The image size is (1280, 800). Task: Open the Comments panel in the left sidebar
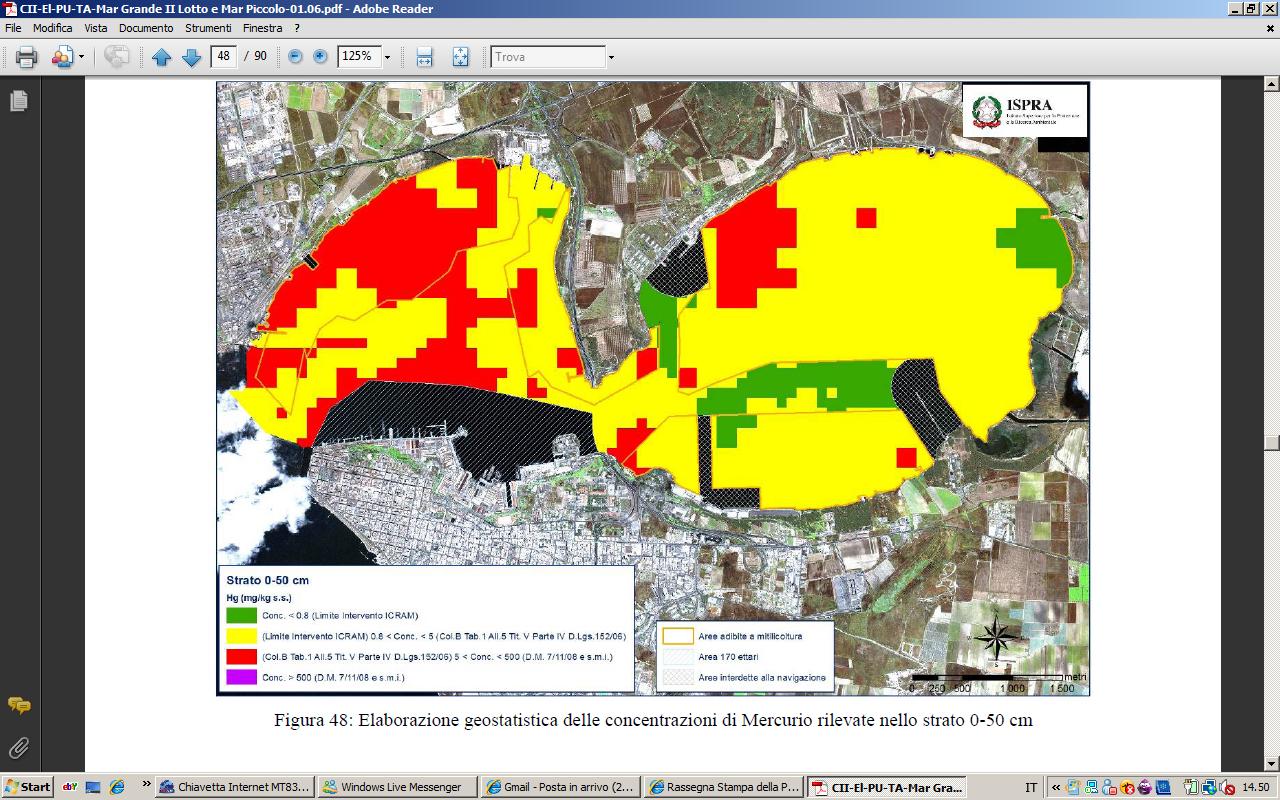tap(18, 705)
